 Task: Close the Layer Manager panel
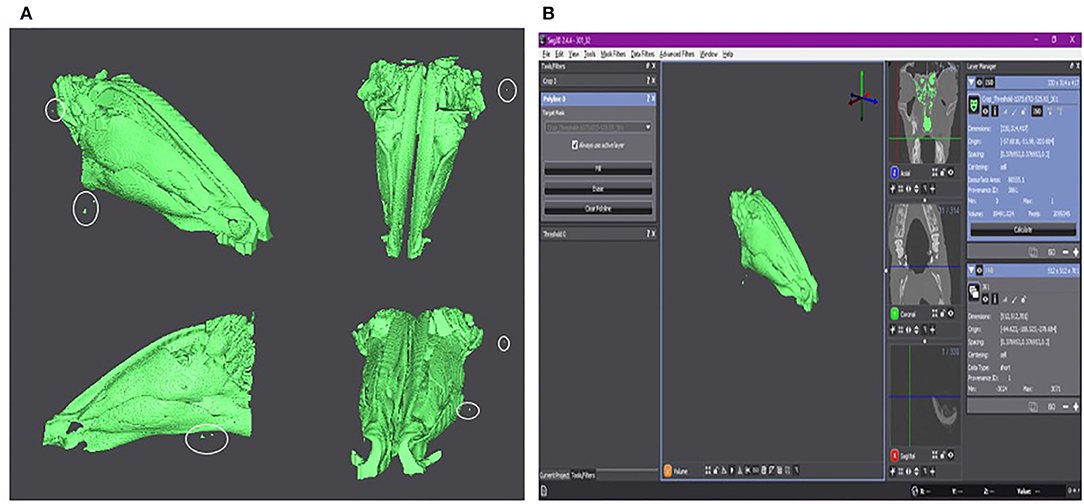click(1076, 66)
